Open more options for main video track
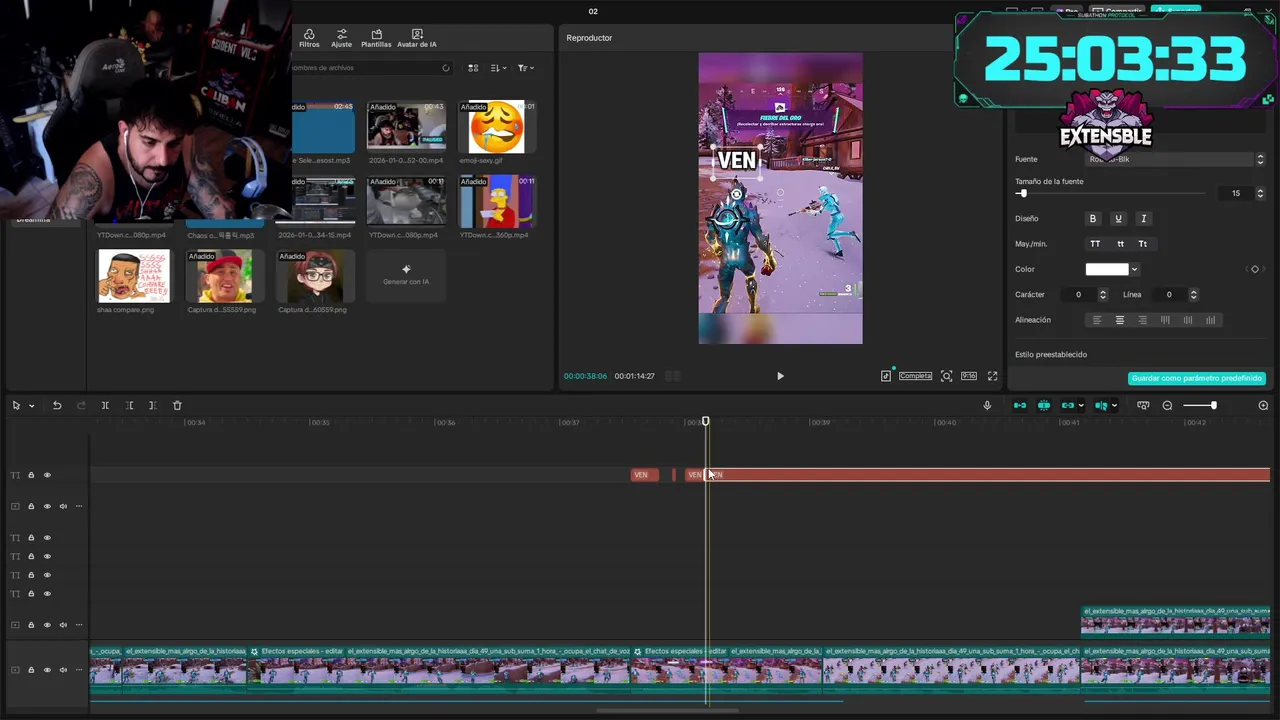This screenshot has width=1280, height=720. (x=79, y=670)
